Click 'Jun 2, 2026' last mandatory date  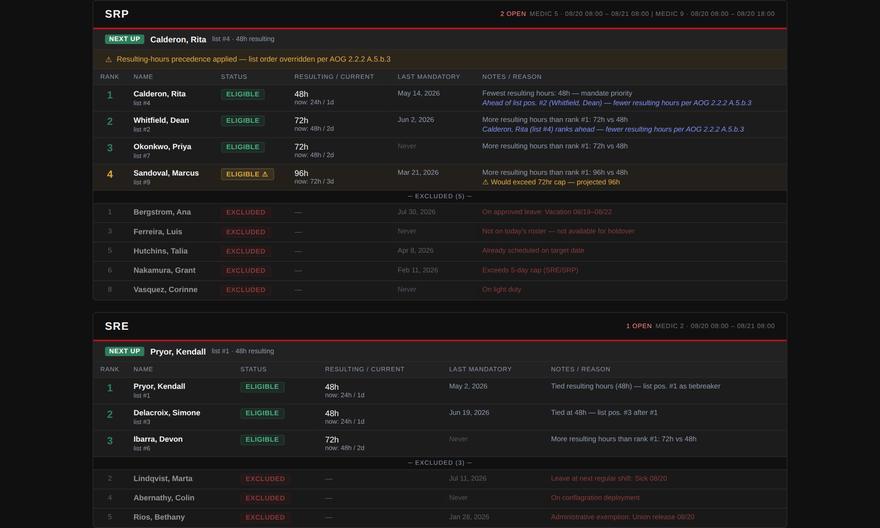pos(416,120)
